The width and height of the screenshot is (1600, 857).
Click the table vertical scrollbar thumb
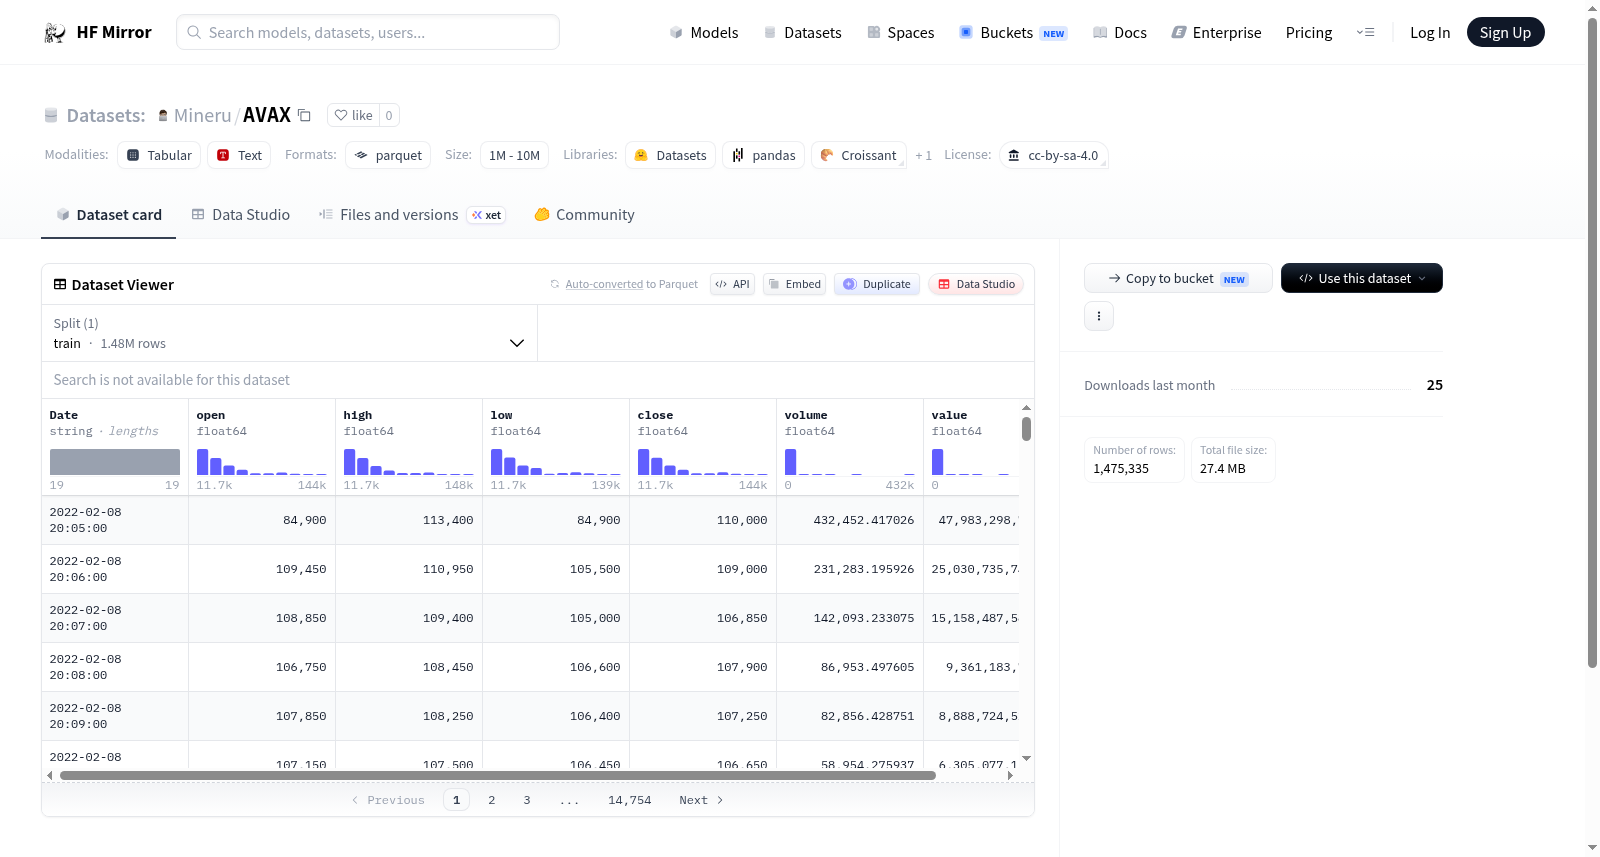1026,429
